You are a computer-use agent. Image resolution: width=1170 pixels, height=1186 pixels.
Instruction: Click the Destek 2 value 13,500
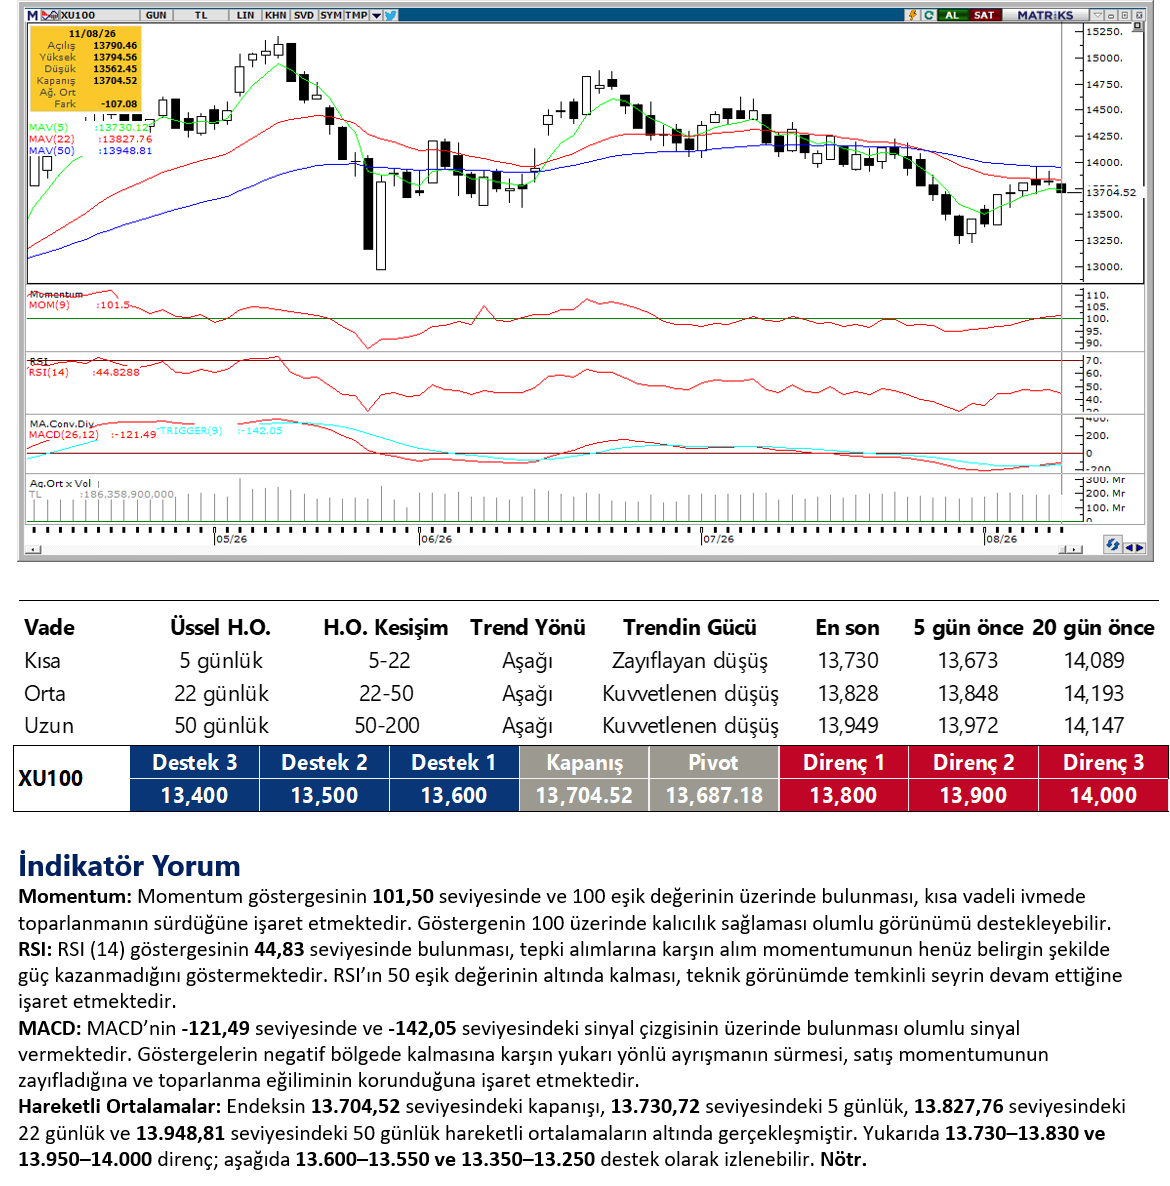(324, 796)
